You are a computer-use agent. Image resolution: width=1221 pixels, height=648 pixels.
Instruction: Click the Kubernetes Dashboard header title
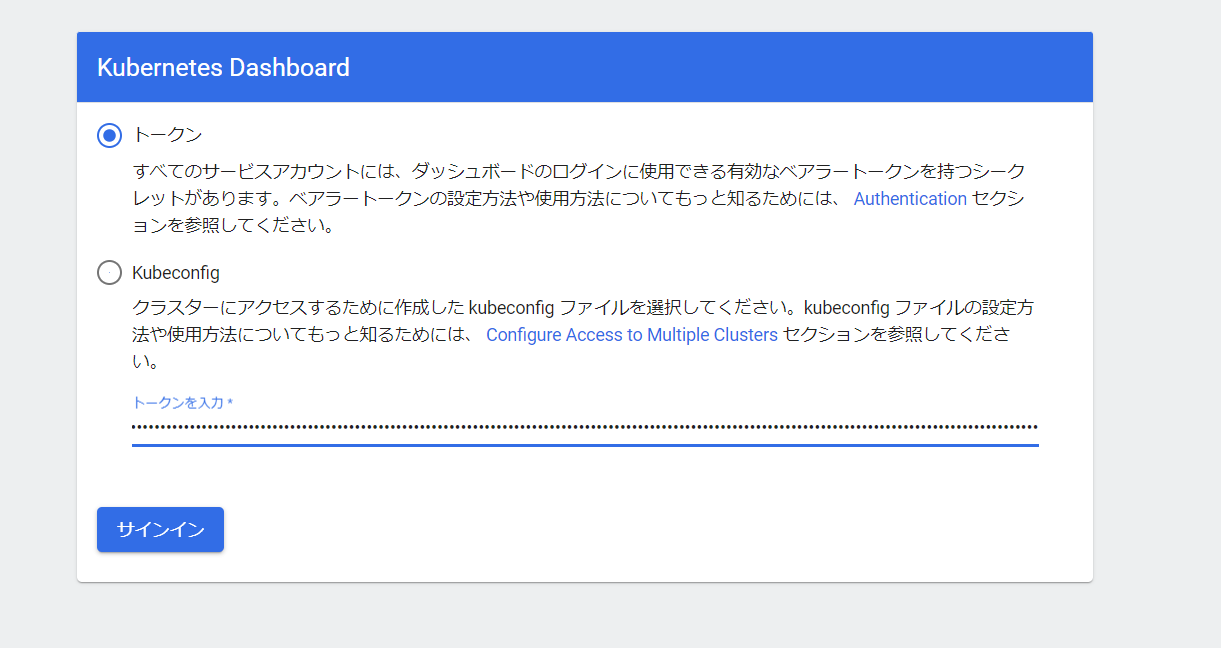pyautogui.click(x=223, y=68)
